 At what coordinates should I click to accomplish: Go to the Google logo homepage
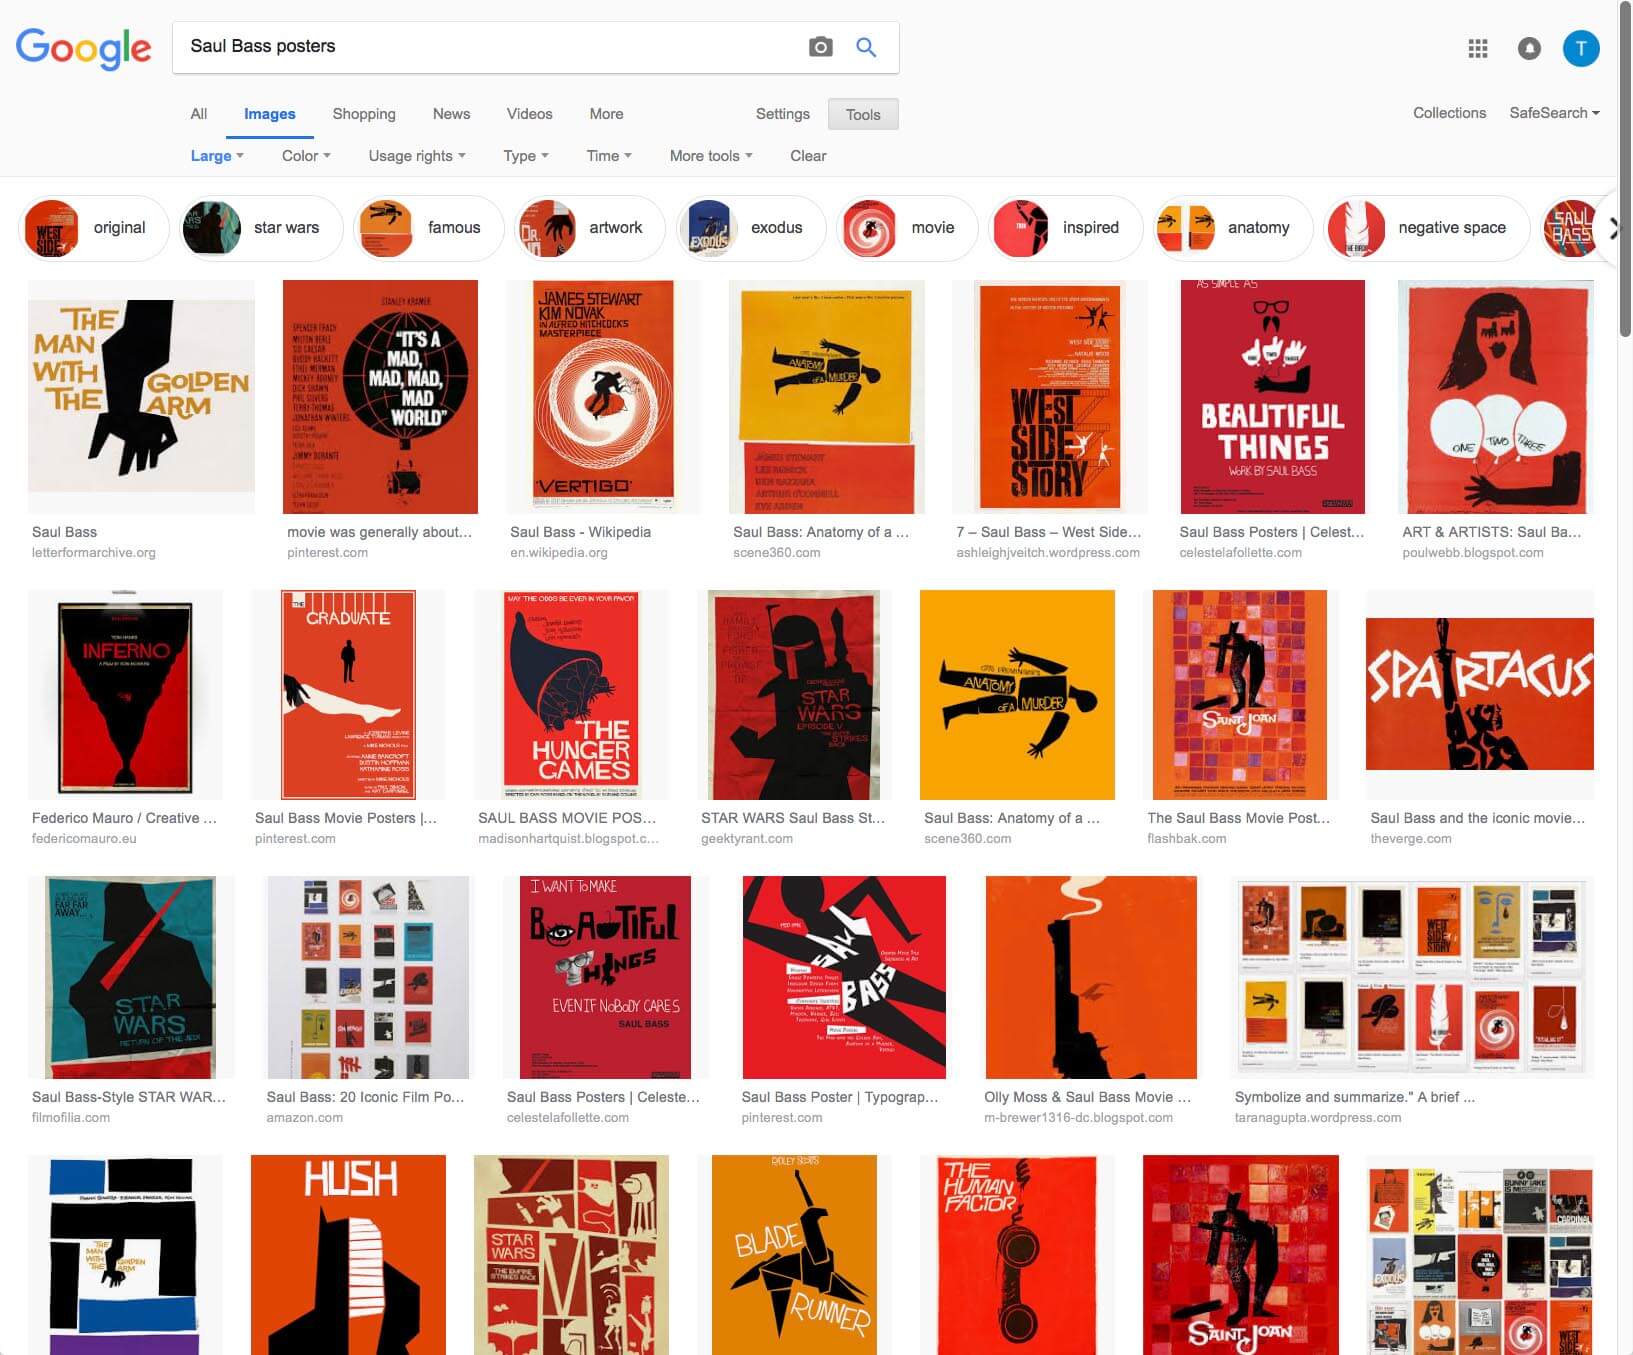(84, 49)
